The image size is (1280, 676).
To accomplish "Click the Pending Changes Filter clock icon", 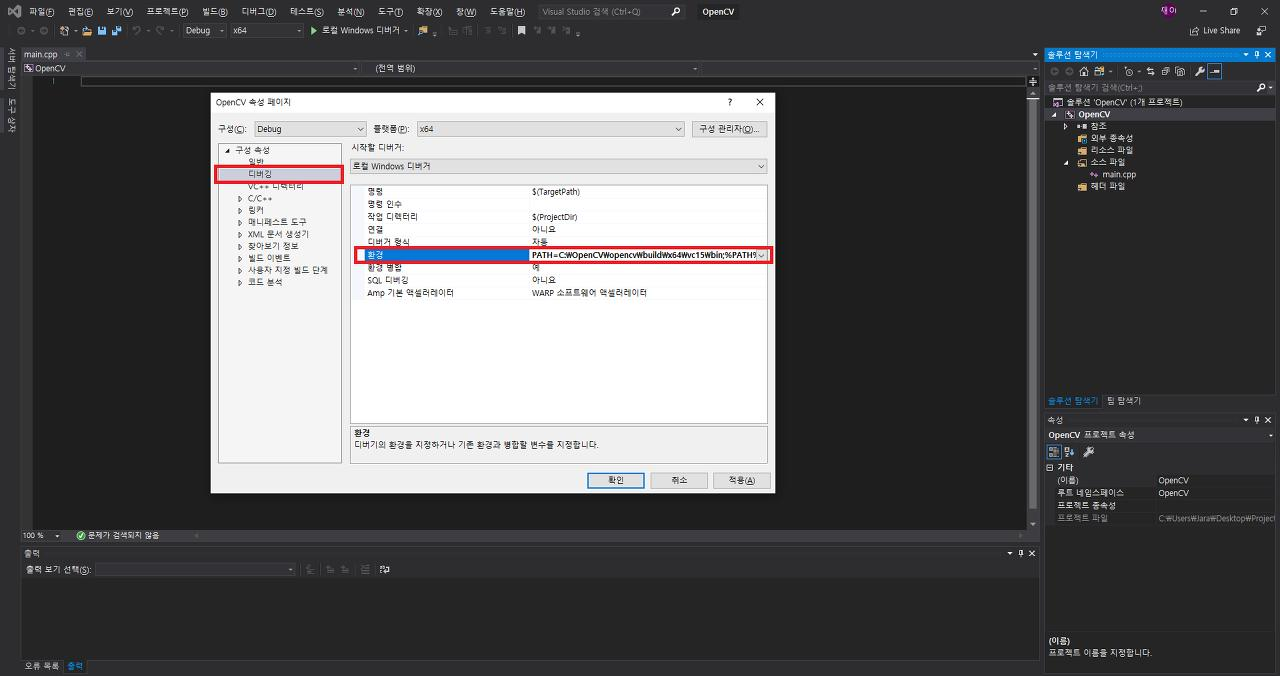I will coord(1128,71).
